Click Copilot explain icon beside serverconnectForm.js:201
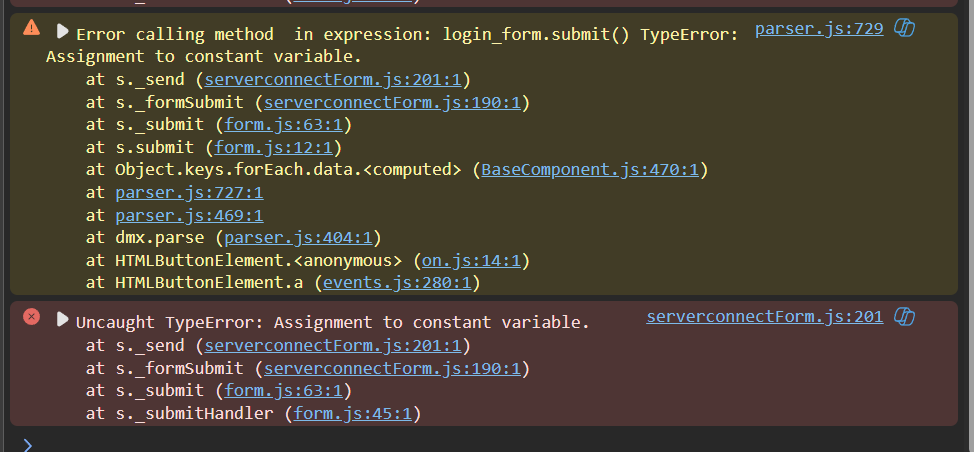Screen dimensions: 974x452 pos(905,317)
